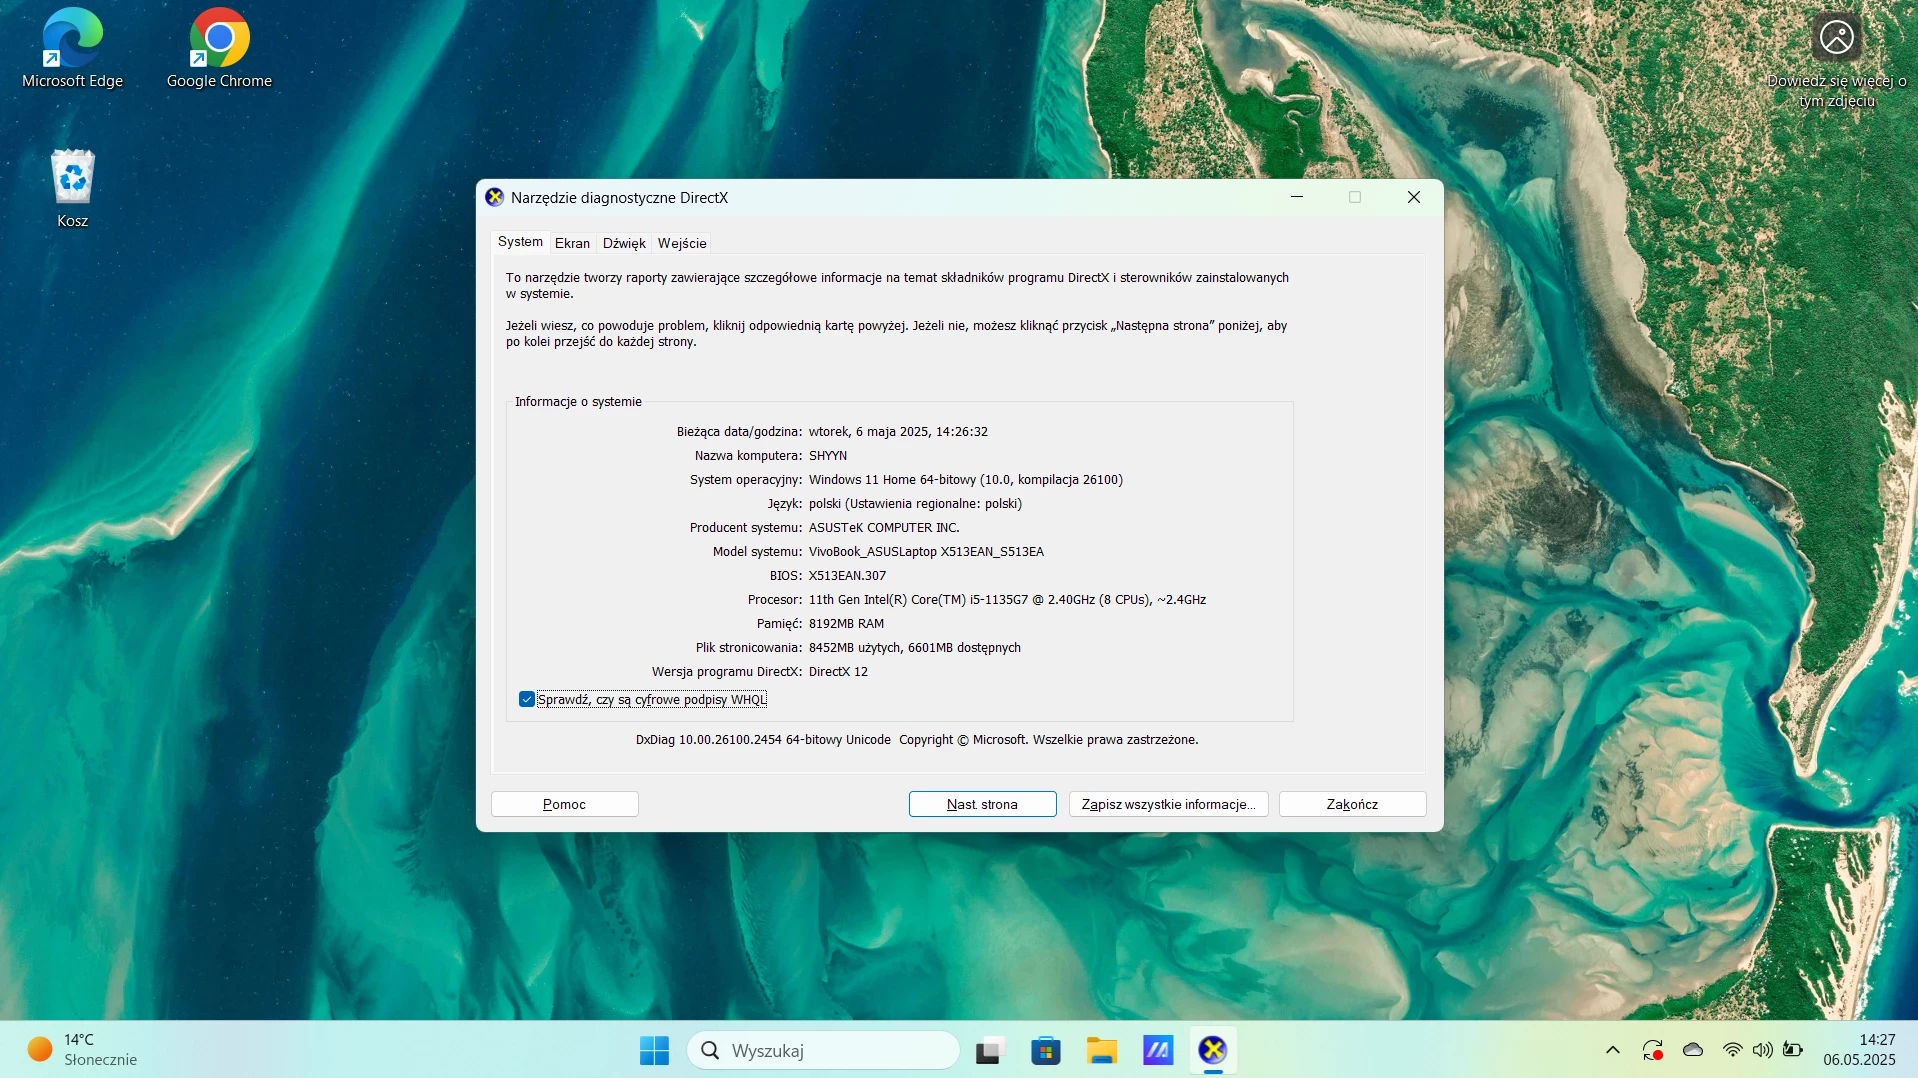Open File Explorer from the taskbar
Screen dimensions: 1918x1078
point(1102,1050)
